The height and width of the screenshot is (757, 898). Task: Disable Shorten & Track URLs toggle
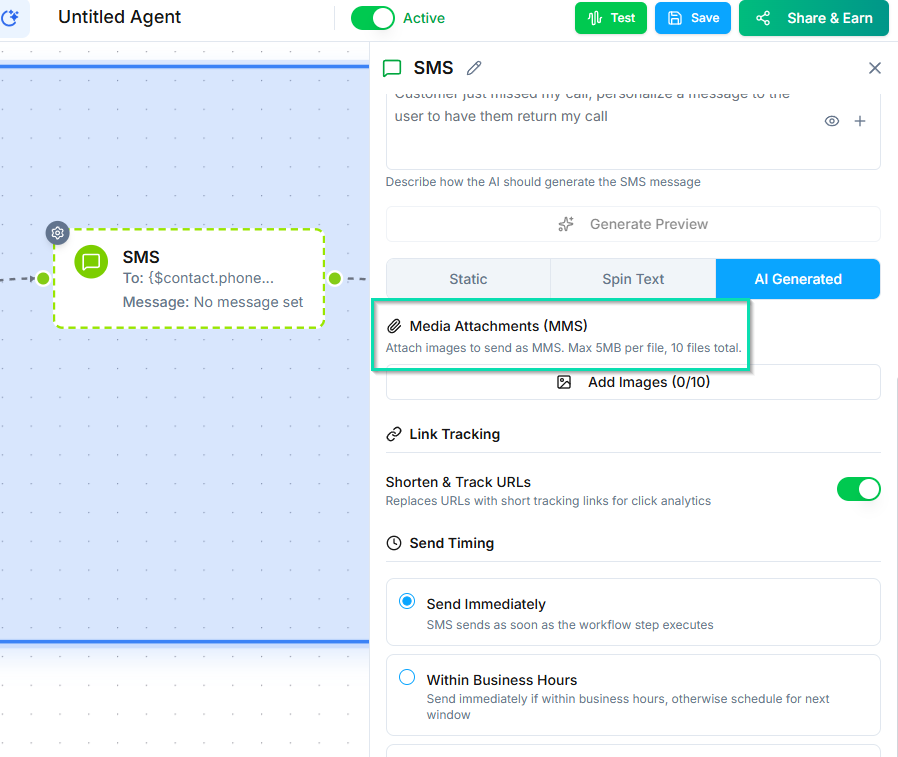tap(858, 489)
